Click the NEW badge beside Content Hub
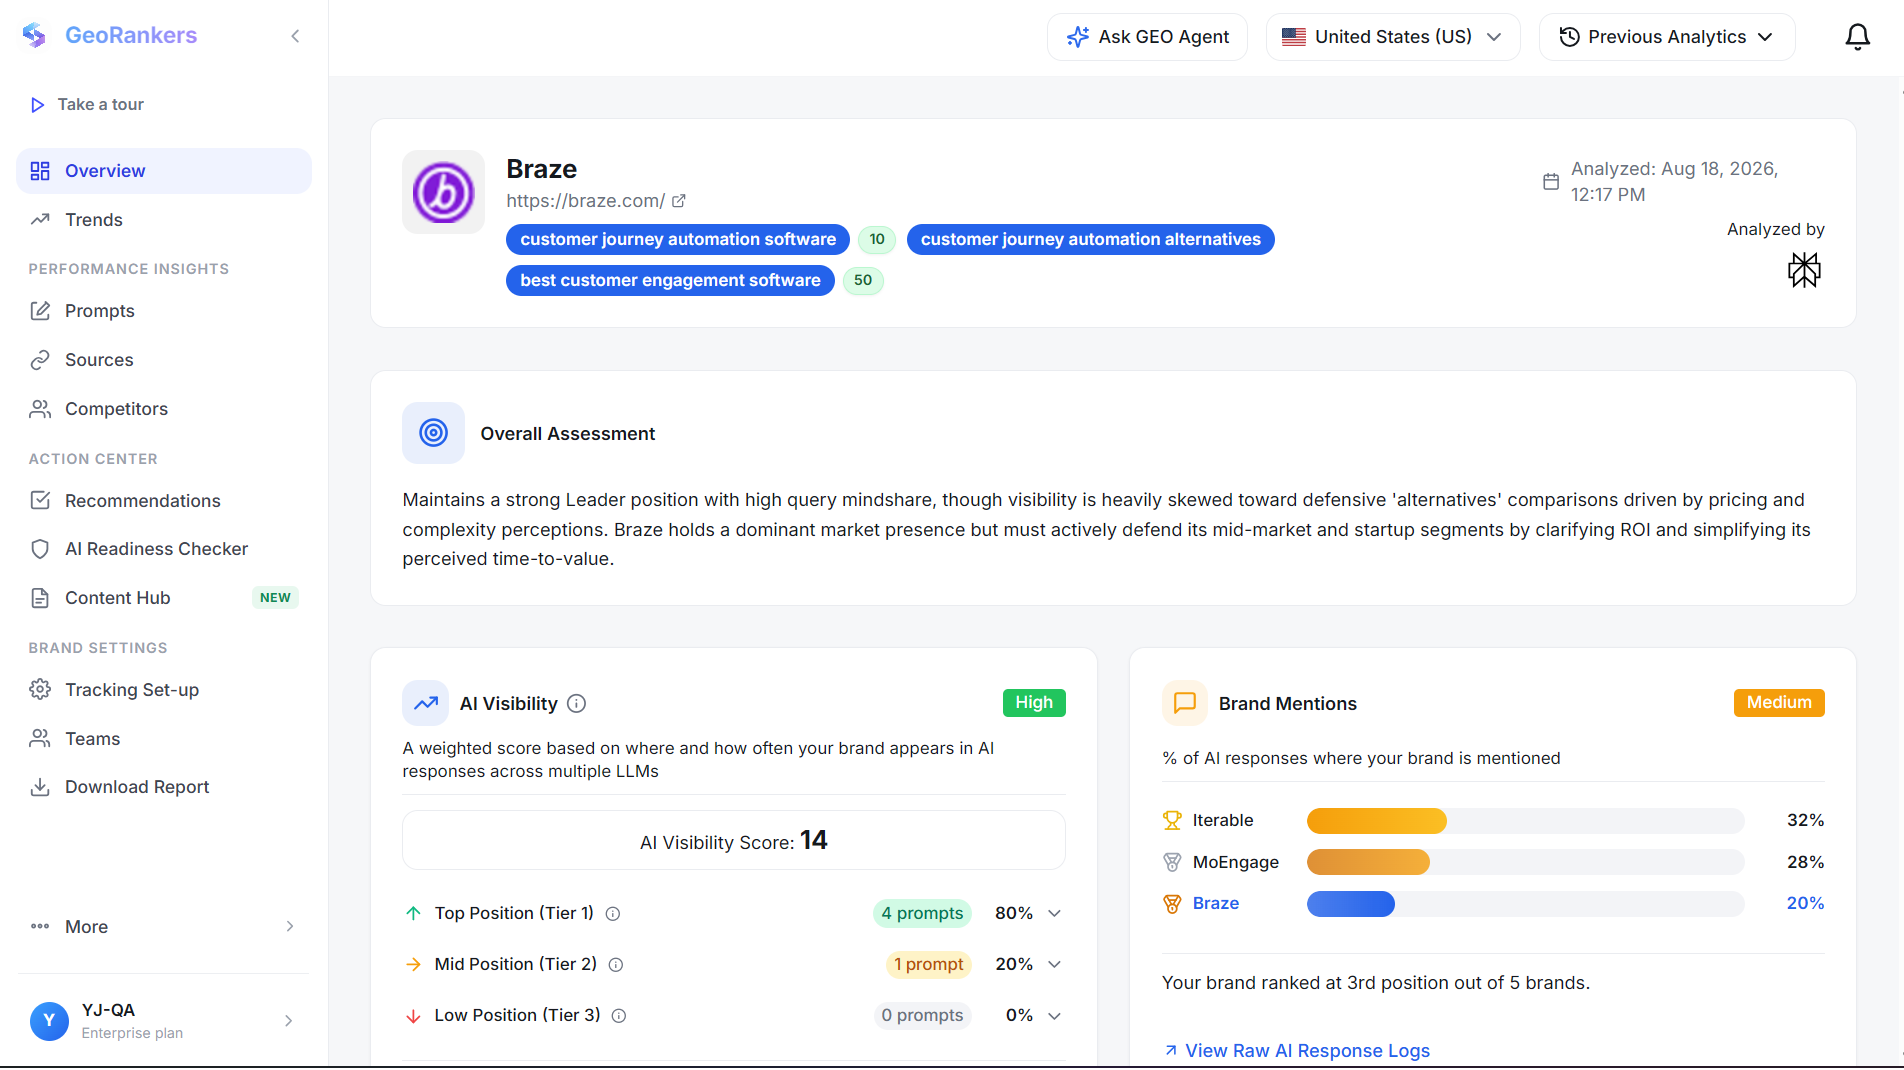Screen dimensions: 1904x1070 [x=275, y=598]
